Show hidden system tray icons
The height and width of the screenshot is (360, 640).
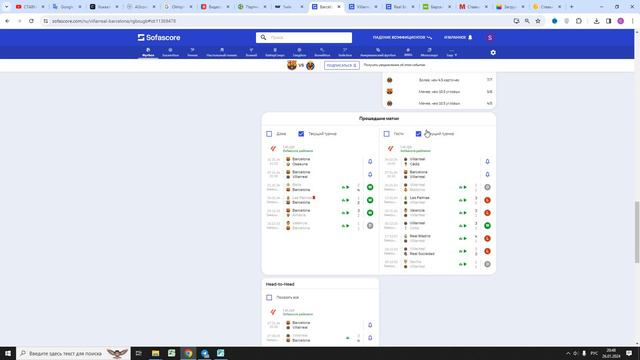pos(568,353)
